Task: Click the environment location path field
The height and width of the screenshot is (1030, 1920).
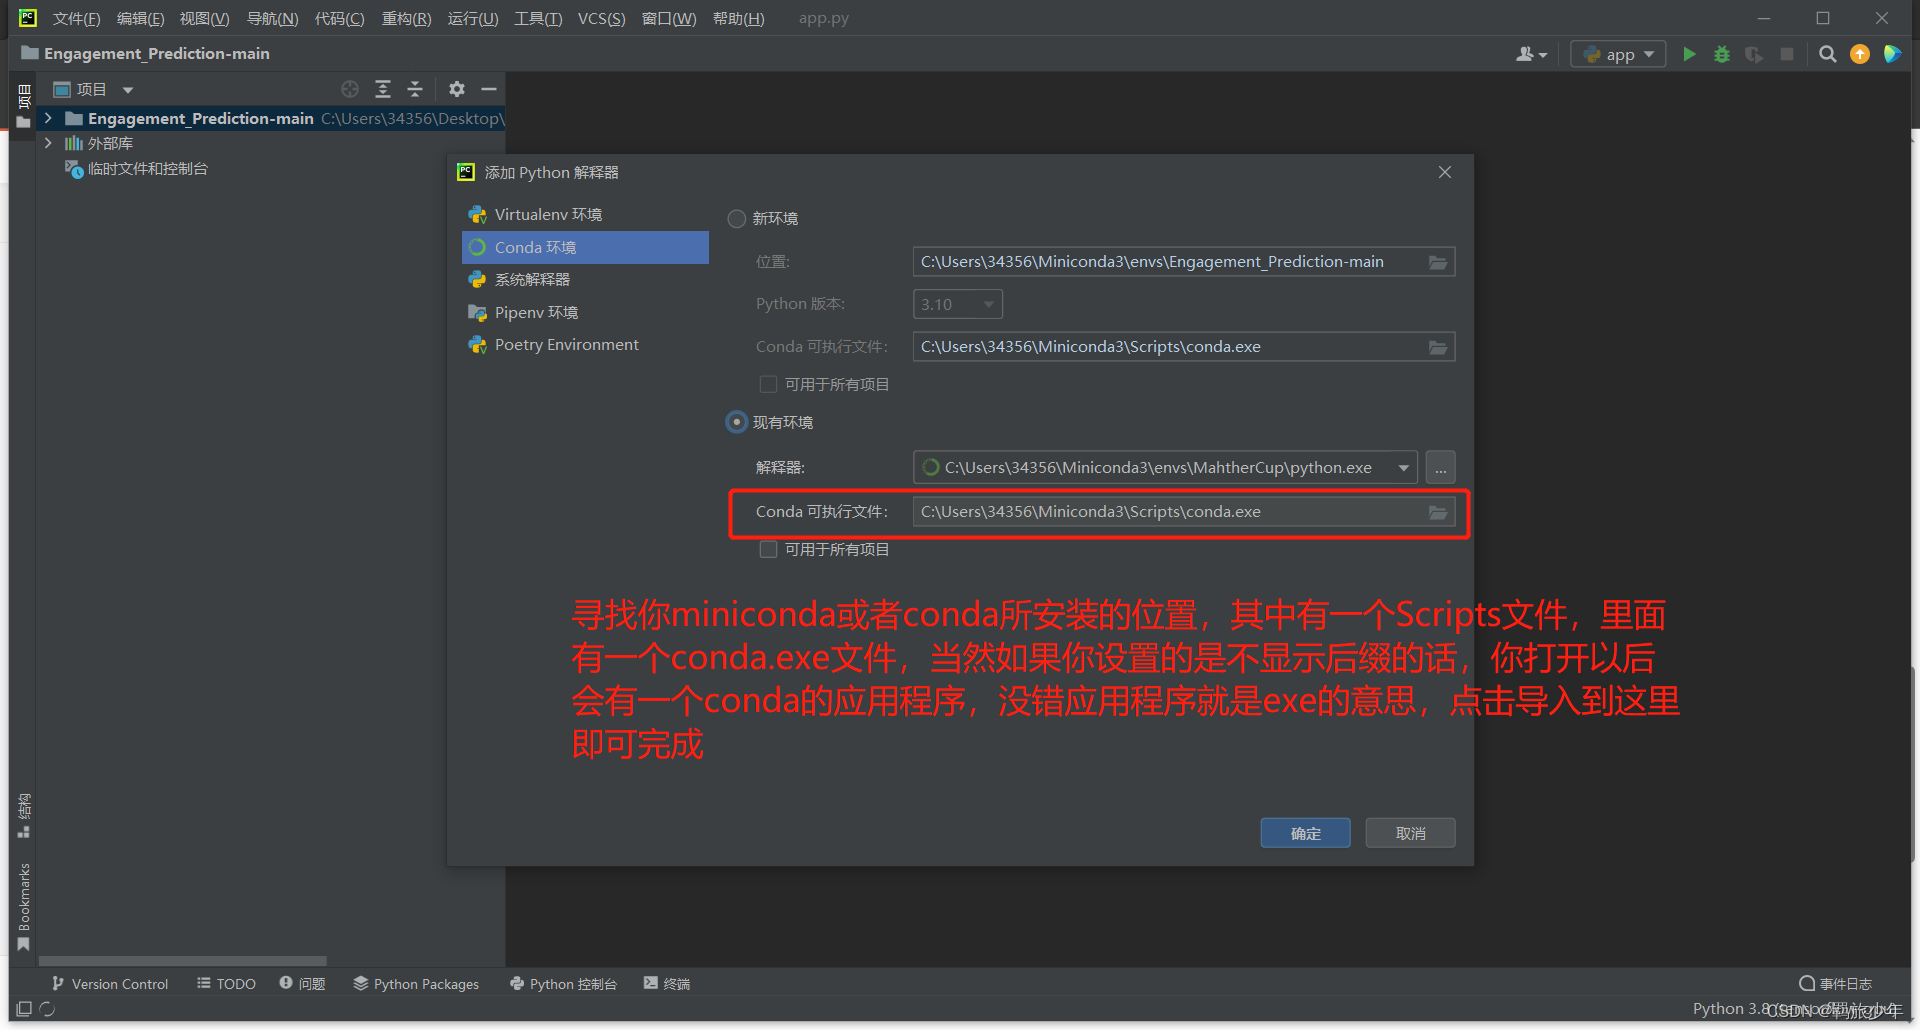Action: click(x=1183, y=262)
